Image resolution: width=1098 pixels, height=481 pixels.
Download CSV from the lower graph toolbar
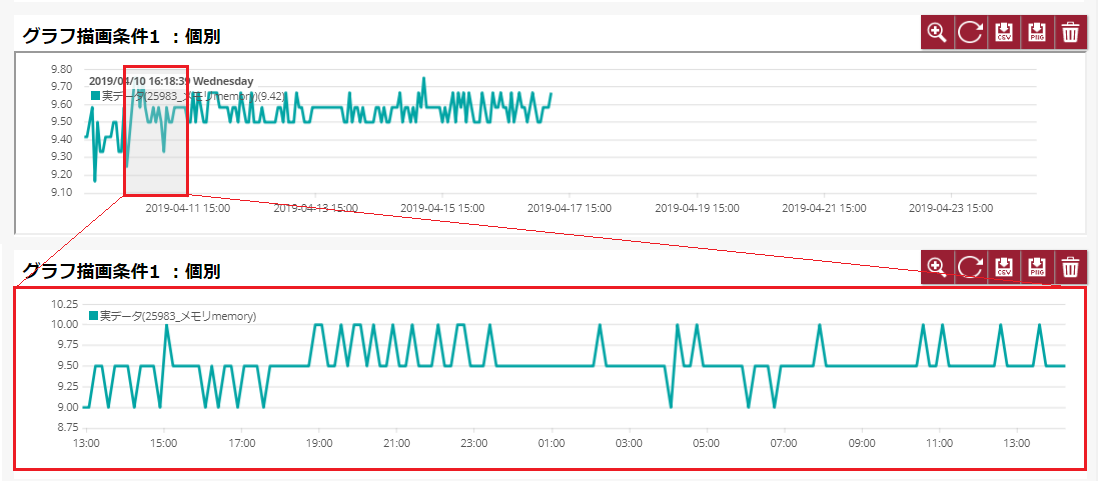[1004, 267]
